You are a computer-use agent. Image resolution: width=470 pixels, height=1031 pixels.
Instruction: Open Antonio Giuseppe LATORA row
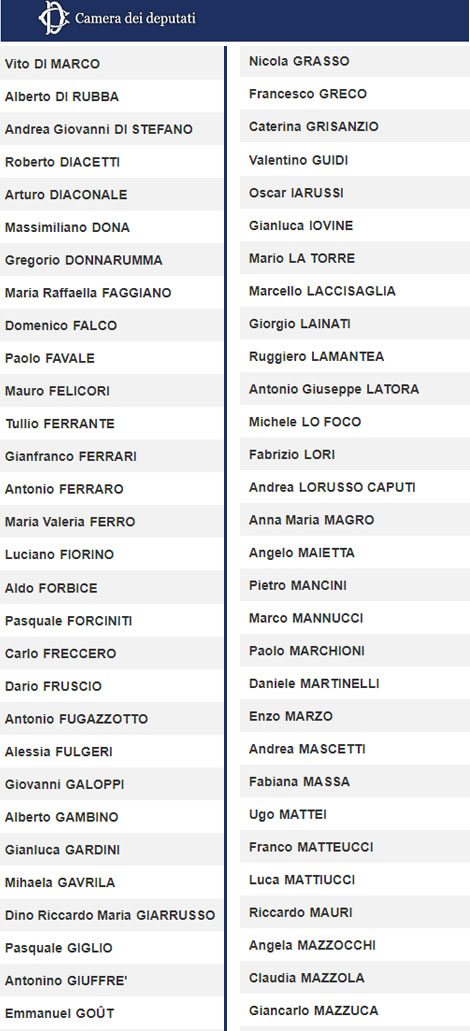point(355,389)
